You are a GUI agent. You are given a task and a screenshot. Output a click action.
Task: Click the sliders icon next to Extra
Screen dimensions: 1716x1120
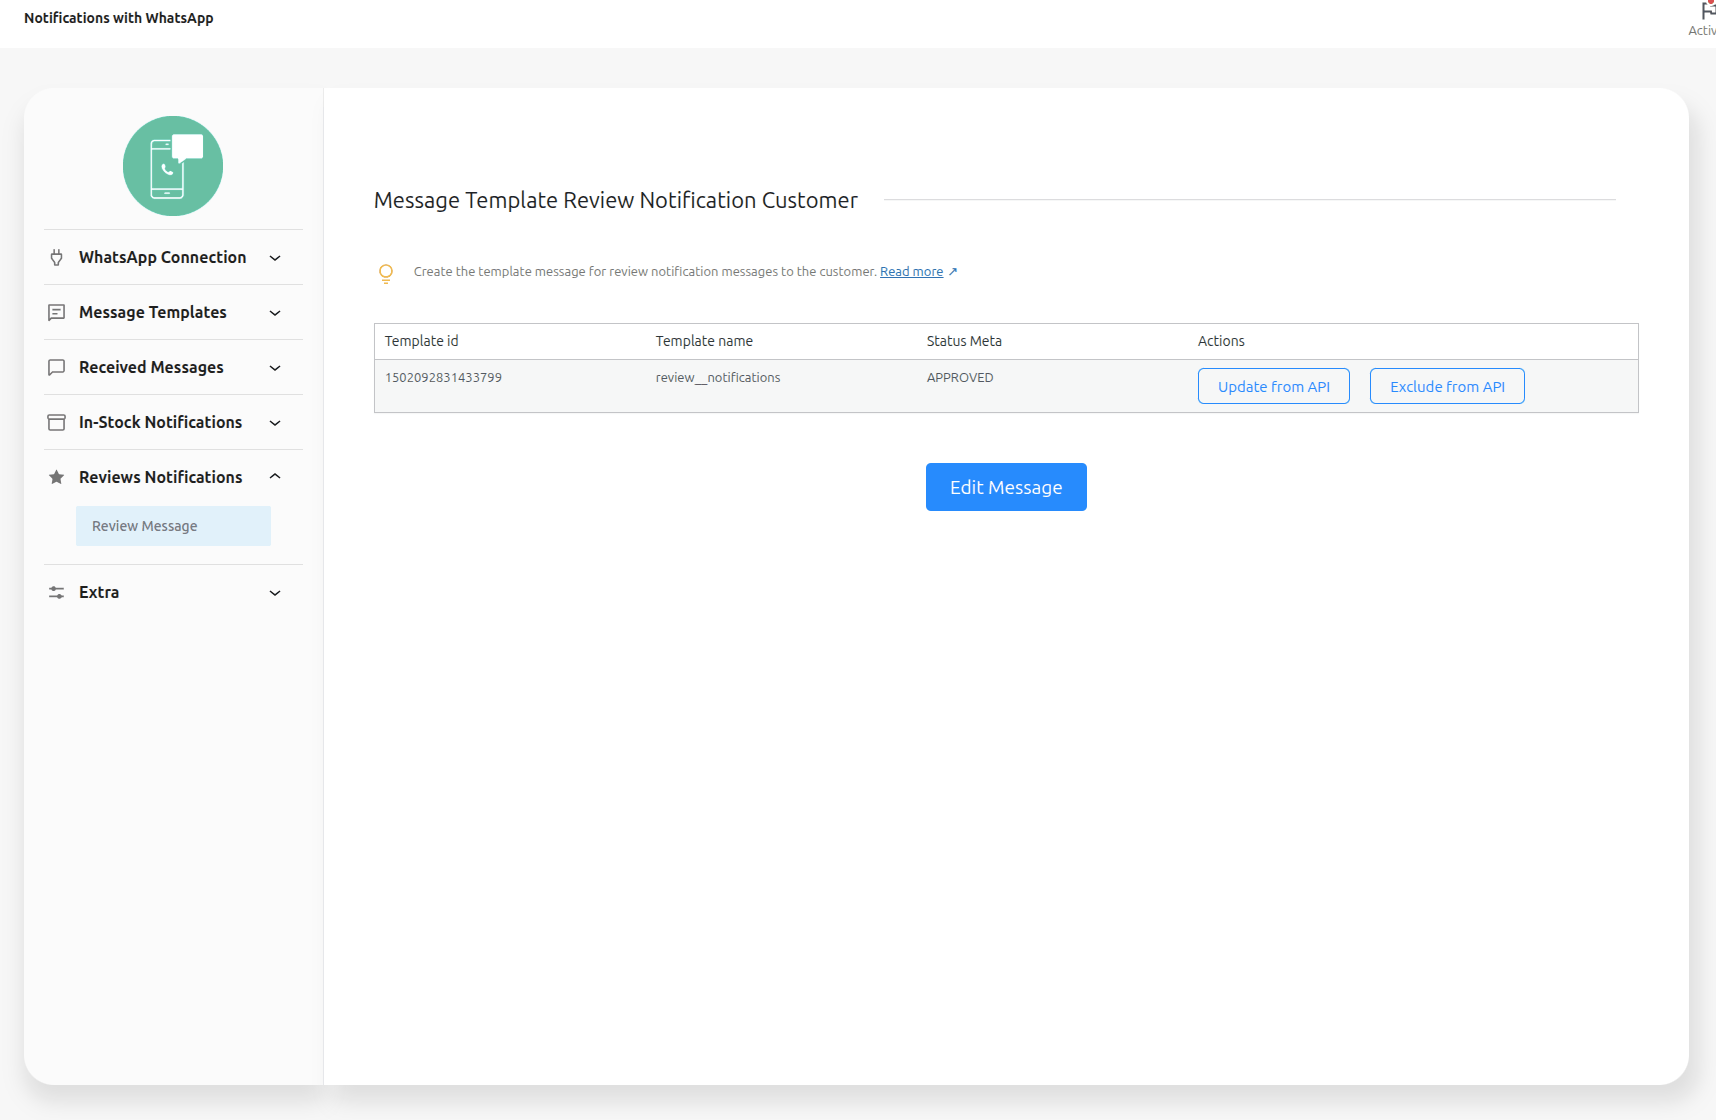57,593
